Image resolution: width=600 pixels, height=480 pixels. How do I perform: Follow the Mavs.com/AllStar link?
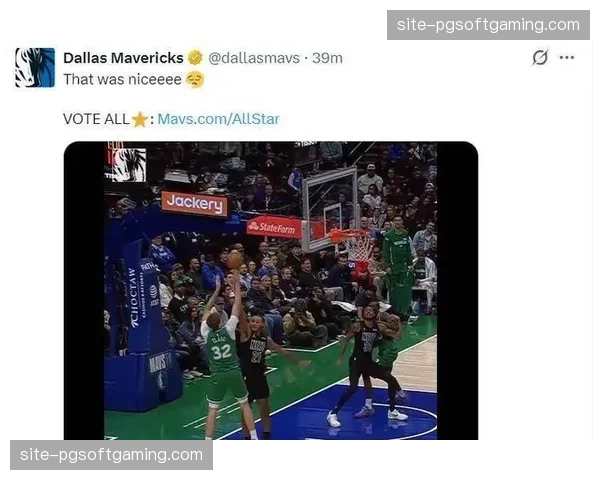click(218, 119)
